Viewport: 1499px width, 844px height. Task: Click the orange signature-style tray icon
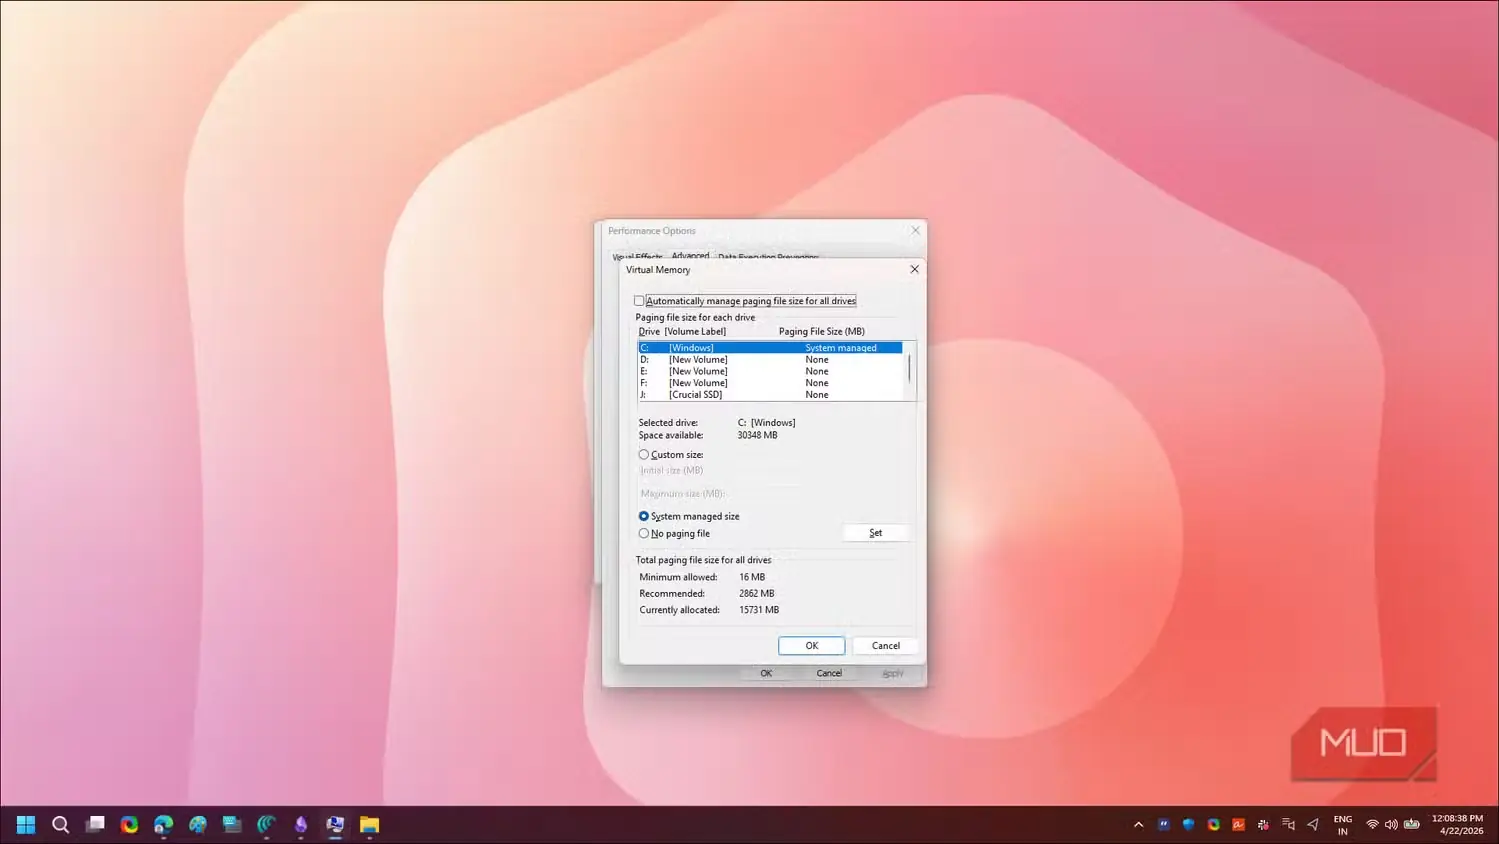(x=1238, y=825)
